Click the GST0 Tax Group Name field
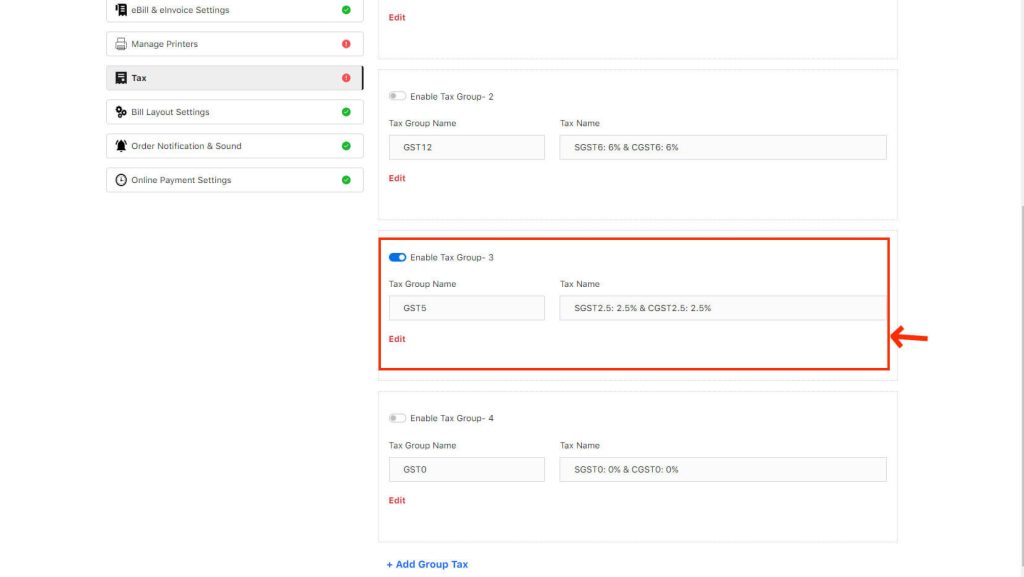Image resolution: width=1024 pixels, height=577 pixels. tap(467, 469)
